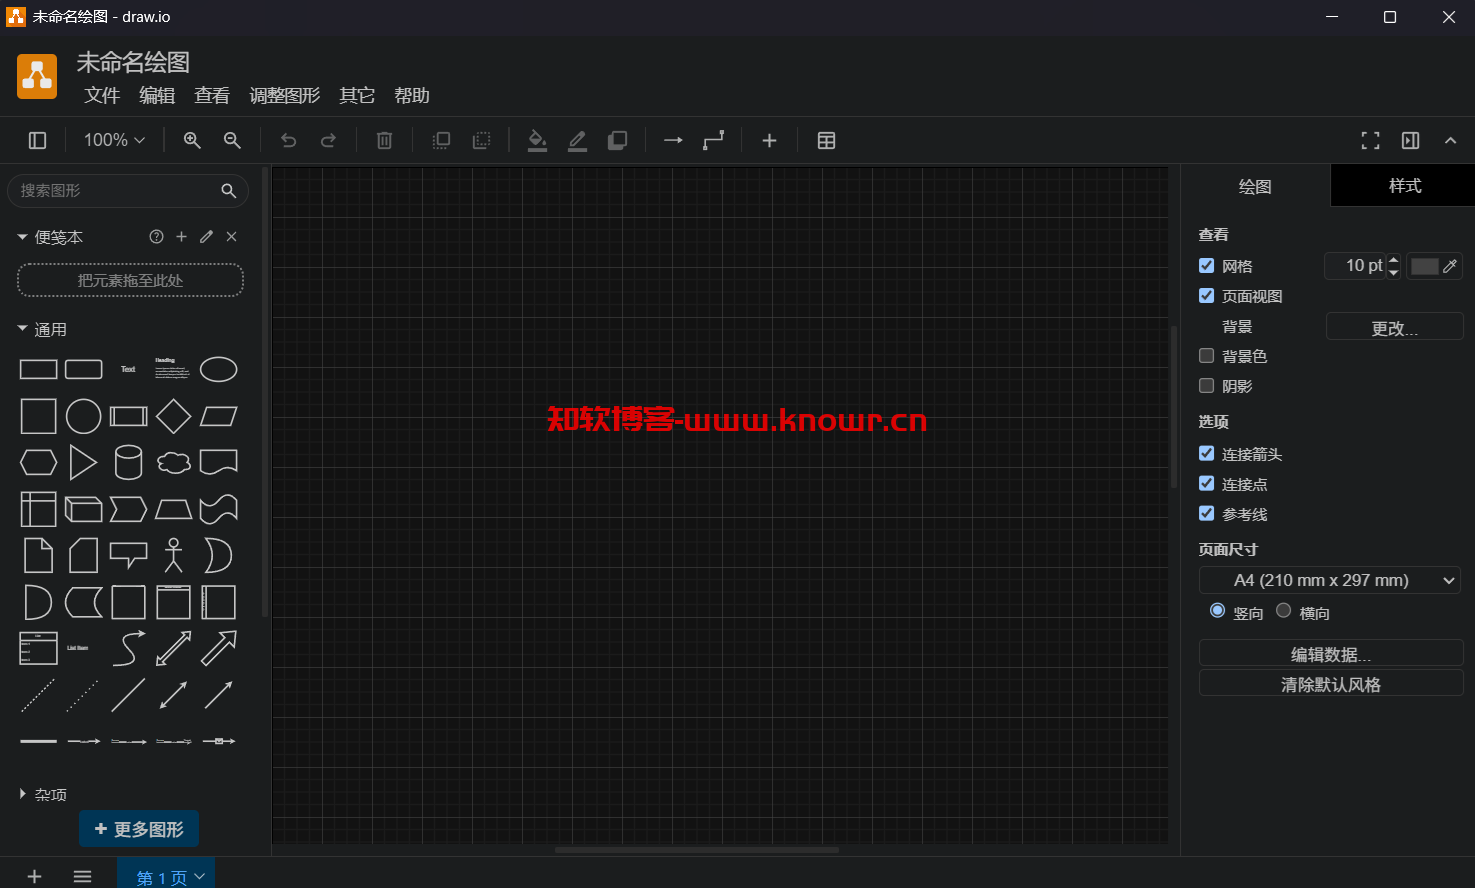The height and width of the screenshot is (888, 1475).
Task: Click the connection arrow style icon
Action: [673, 141]
